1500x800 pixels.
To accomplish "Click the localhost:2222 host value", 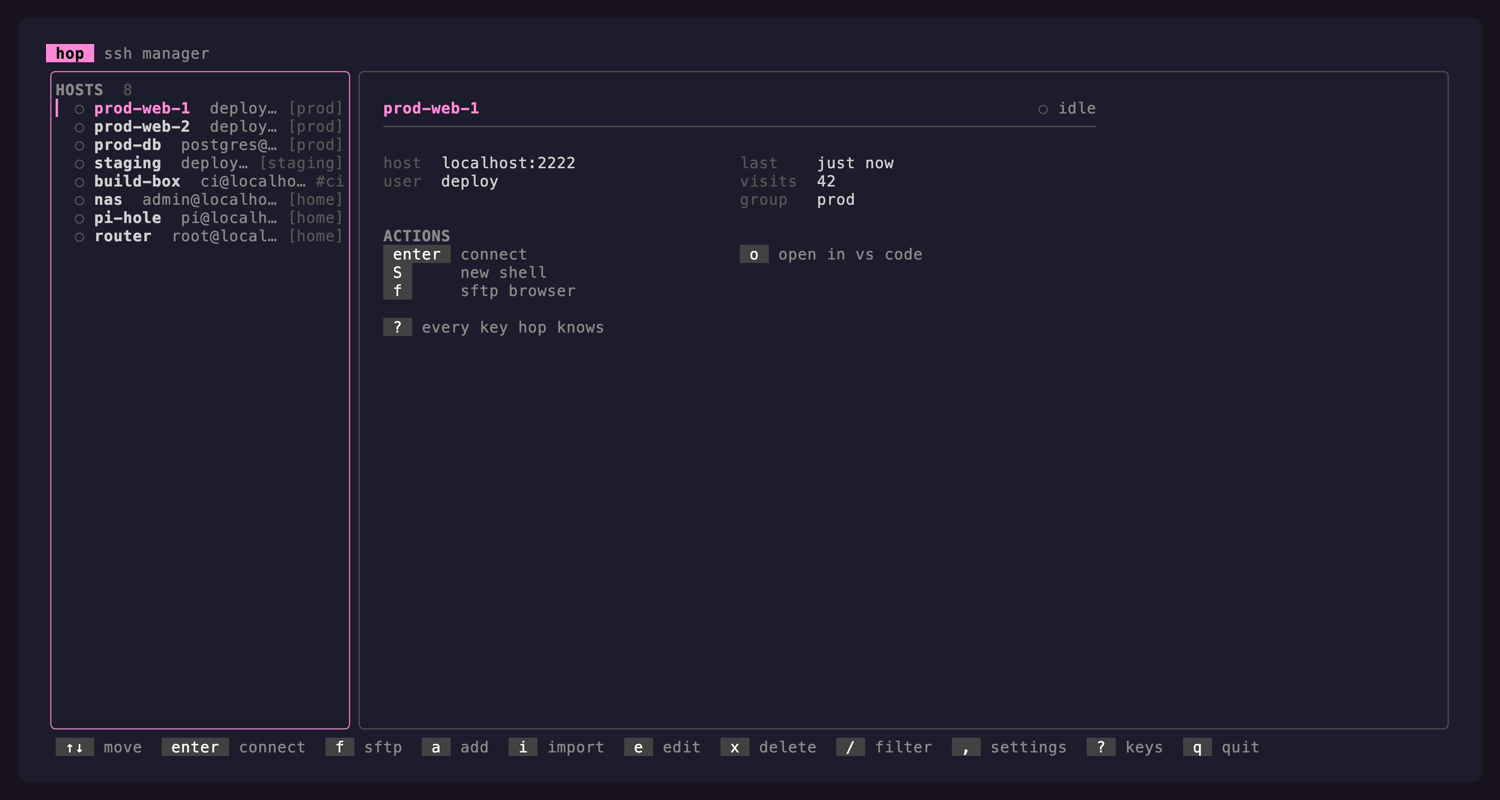I will click(x=508, y=163).
